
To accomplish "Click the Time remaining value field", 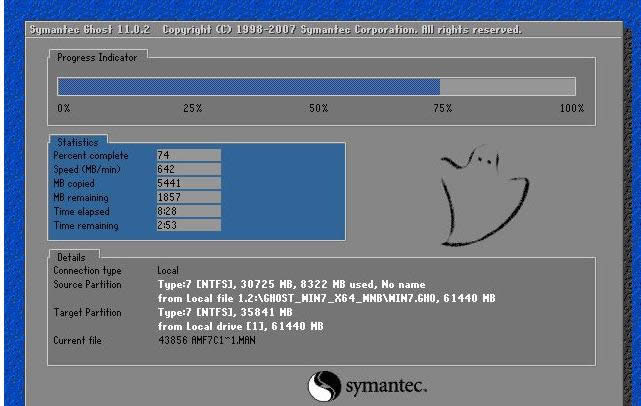I will [x=188, y=225].
